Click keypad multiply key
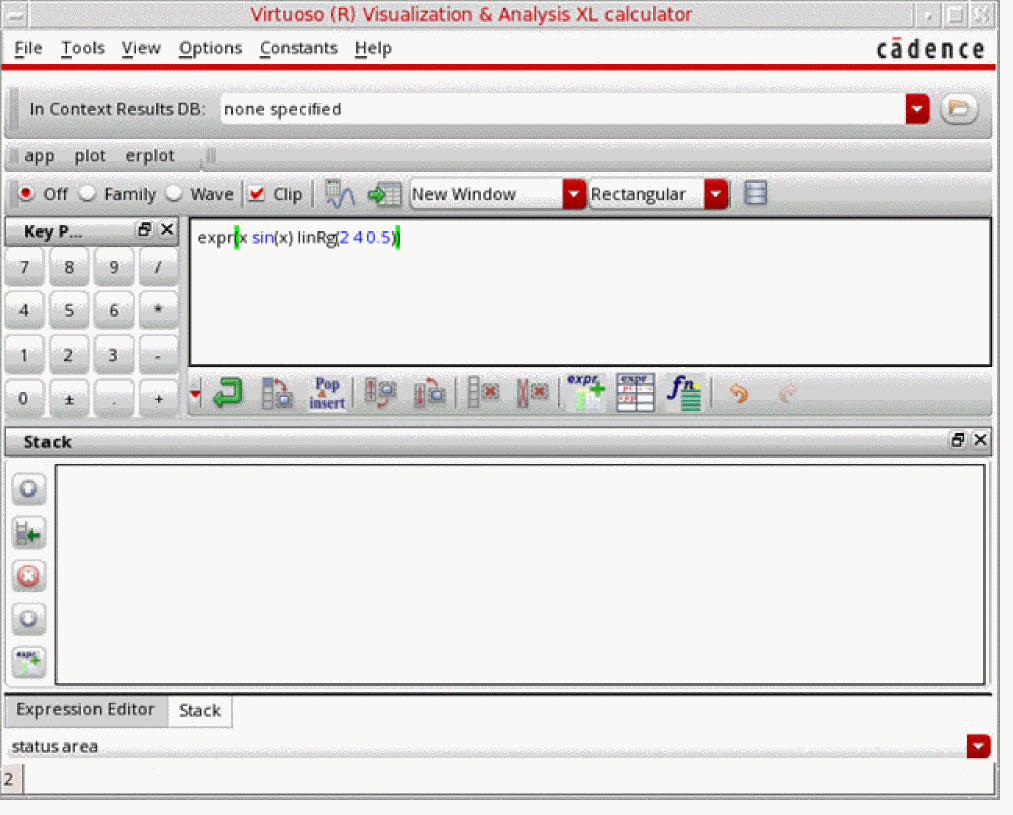 pos(158,310)
